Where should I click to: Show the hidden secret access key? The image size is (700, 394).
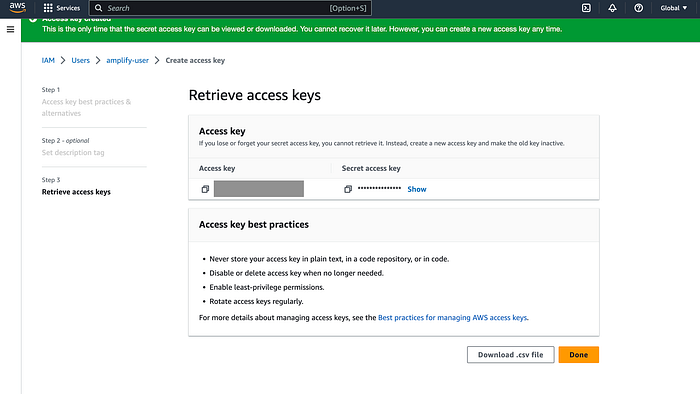tap(417, 189)
